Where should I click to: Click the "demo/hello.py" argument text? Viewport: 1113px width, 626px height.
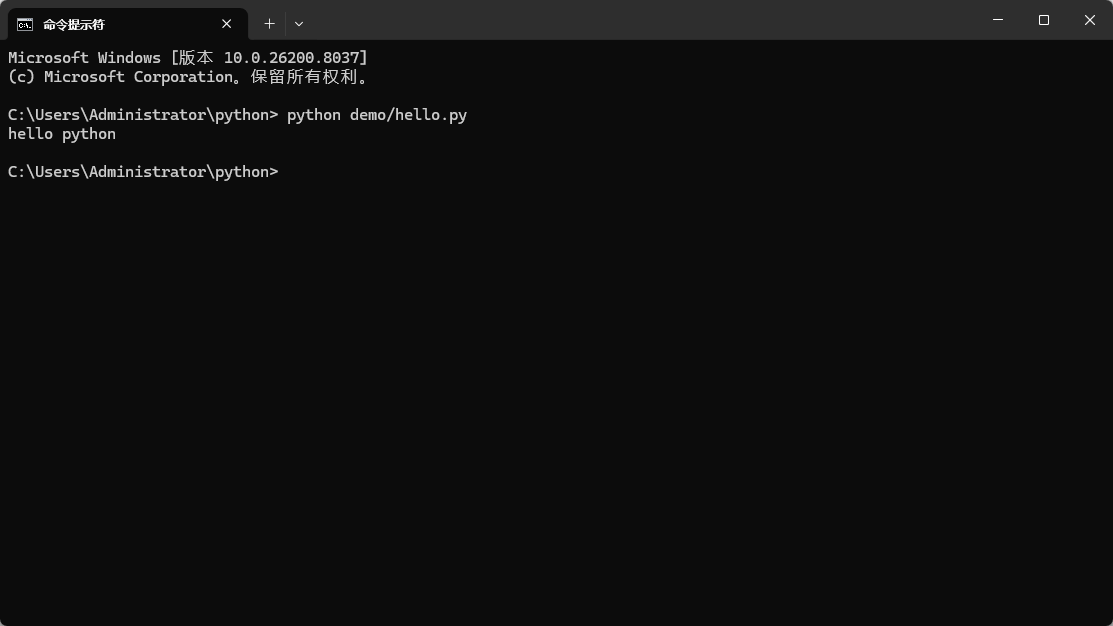click(x=408, y=115)
